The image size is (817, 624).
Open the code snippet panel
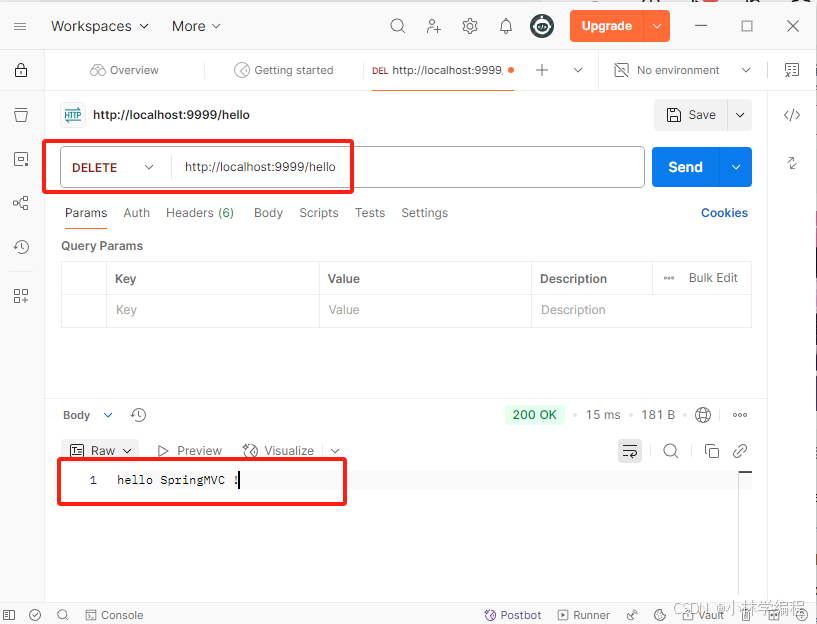click(792, 114)
